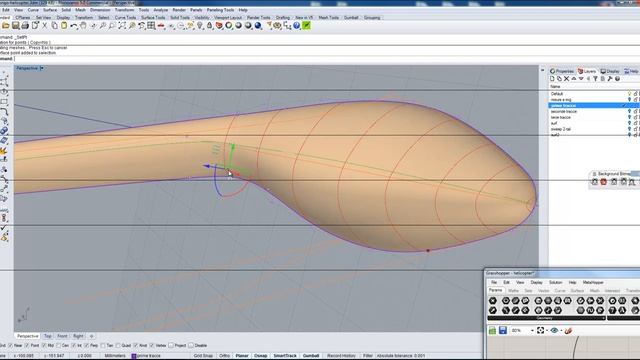Click the New Layer icon in Layers panel

[552, 79]
